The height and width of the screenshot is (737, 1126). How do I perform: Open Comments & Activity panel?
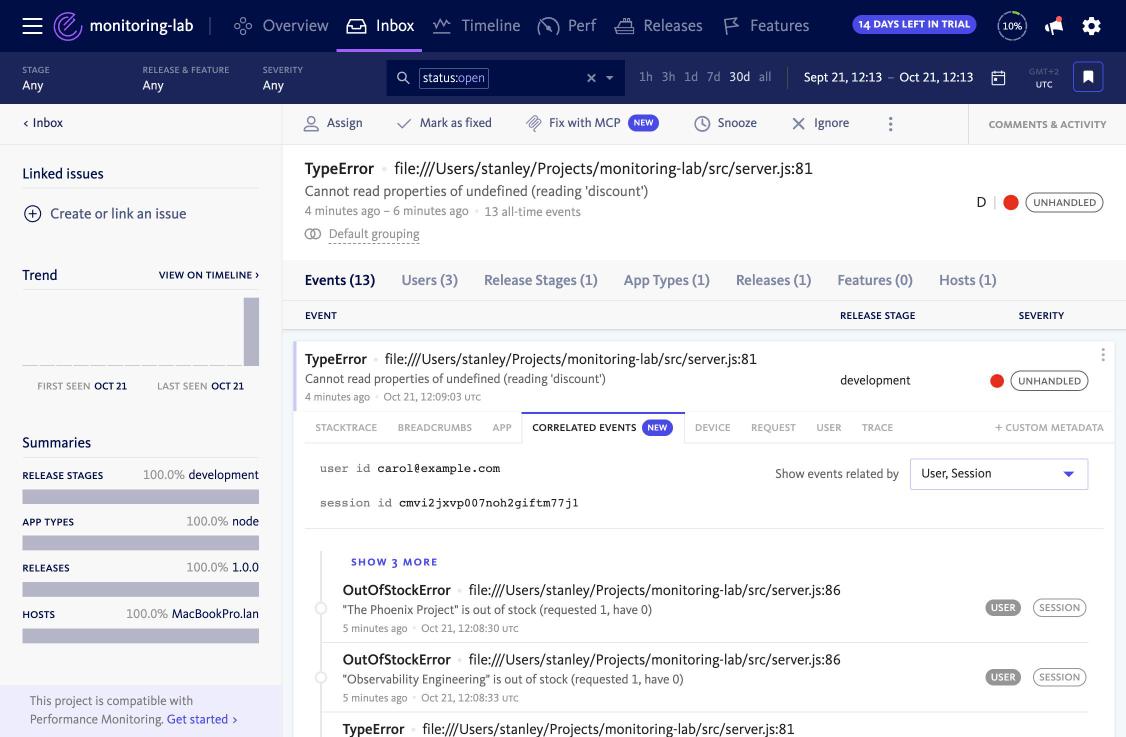[1047, 124]
